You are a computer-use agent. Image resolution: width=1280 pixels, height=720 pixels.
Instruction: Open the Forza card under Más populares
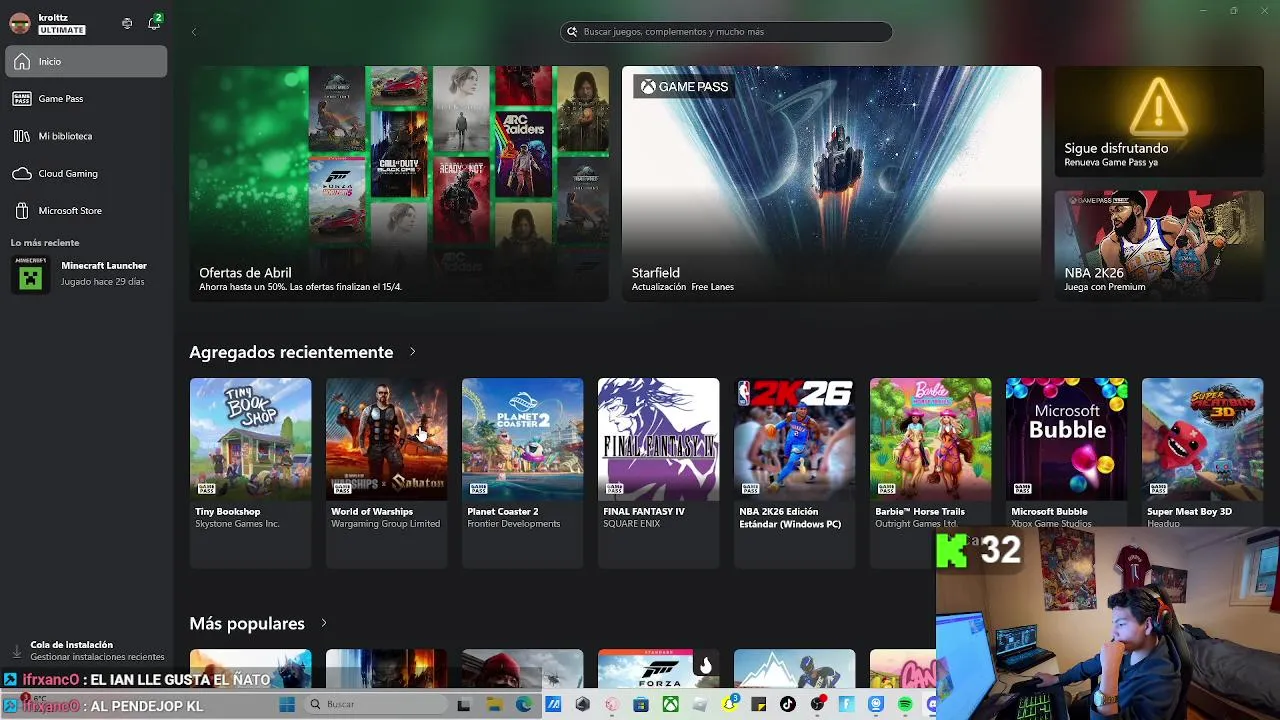point(658,669)
